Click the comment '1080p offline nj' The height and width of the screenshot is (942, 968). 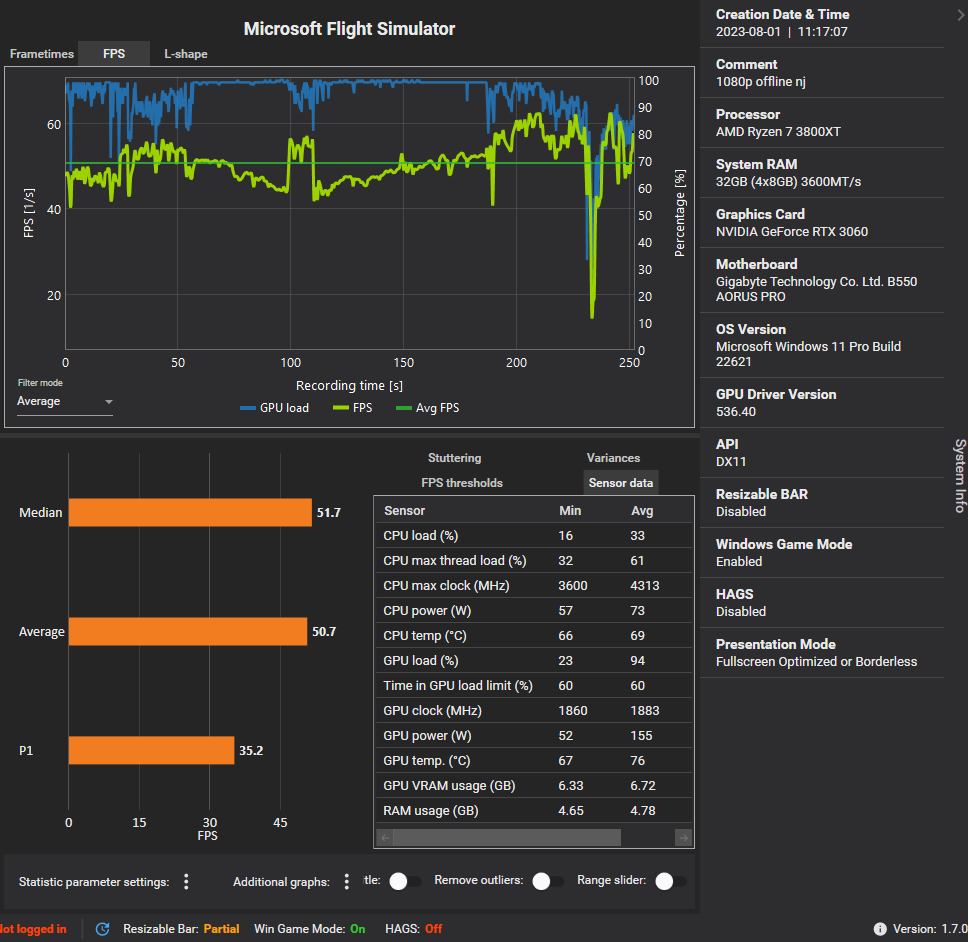click(x=761, y=81)
